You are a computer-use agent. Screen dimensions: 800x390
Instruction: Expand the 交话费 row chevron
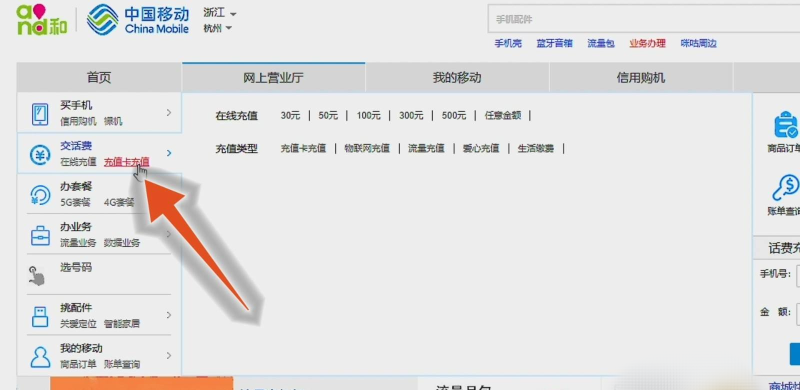[x=169, y=153]
